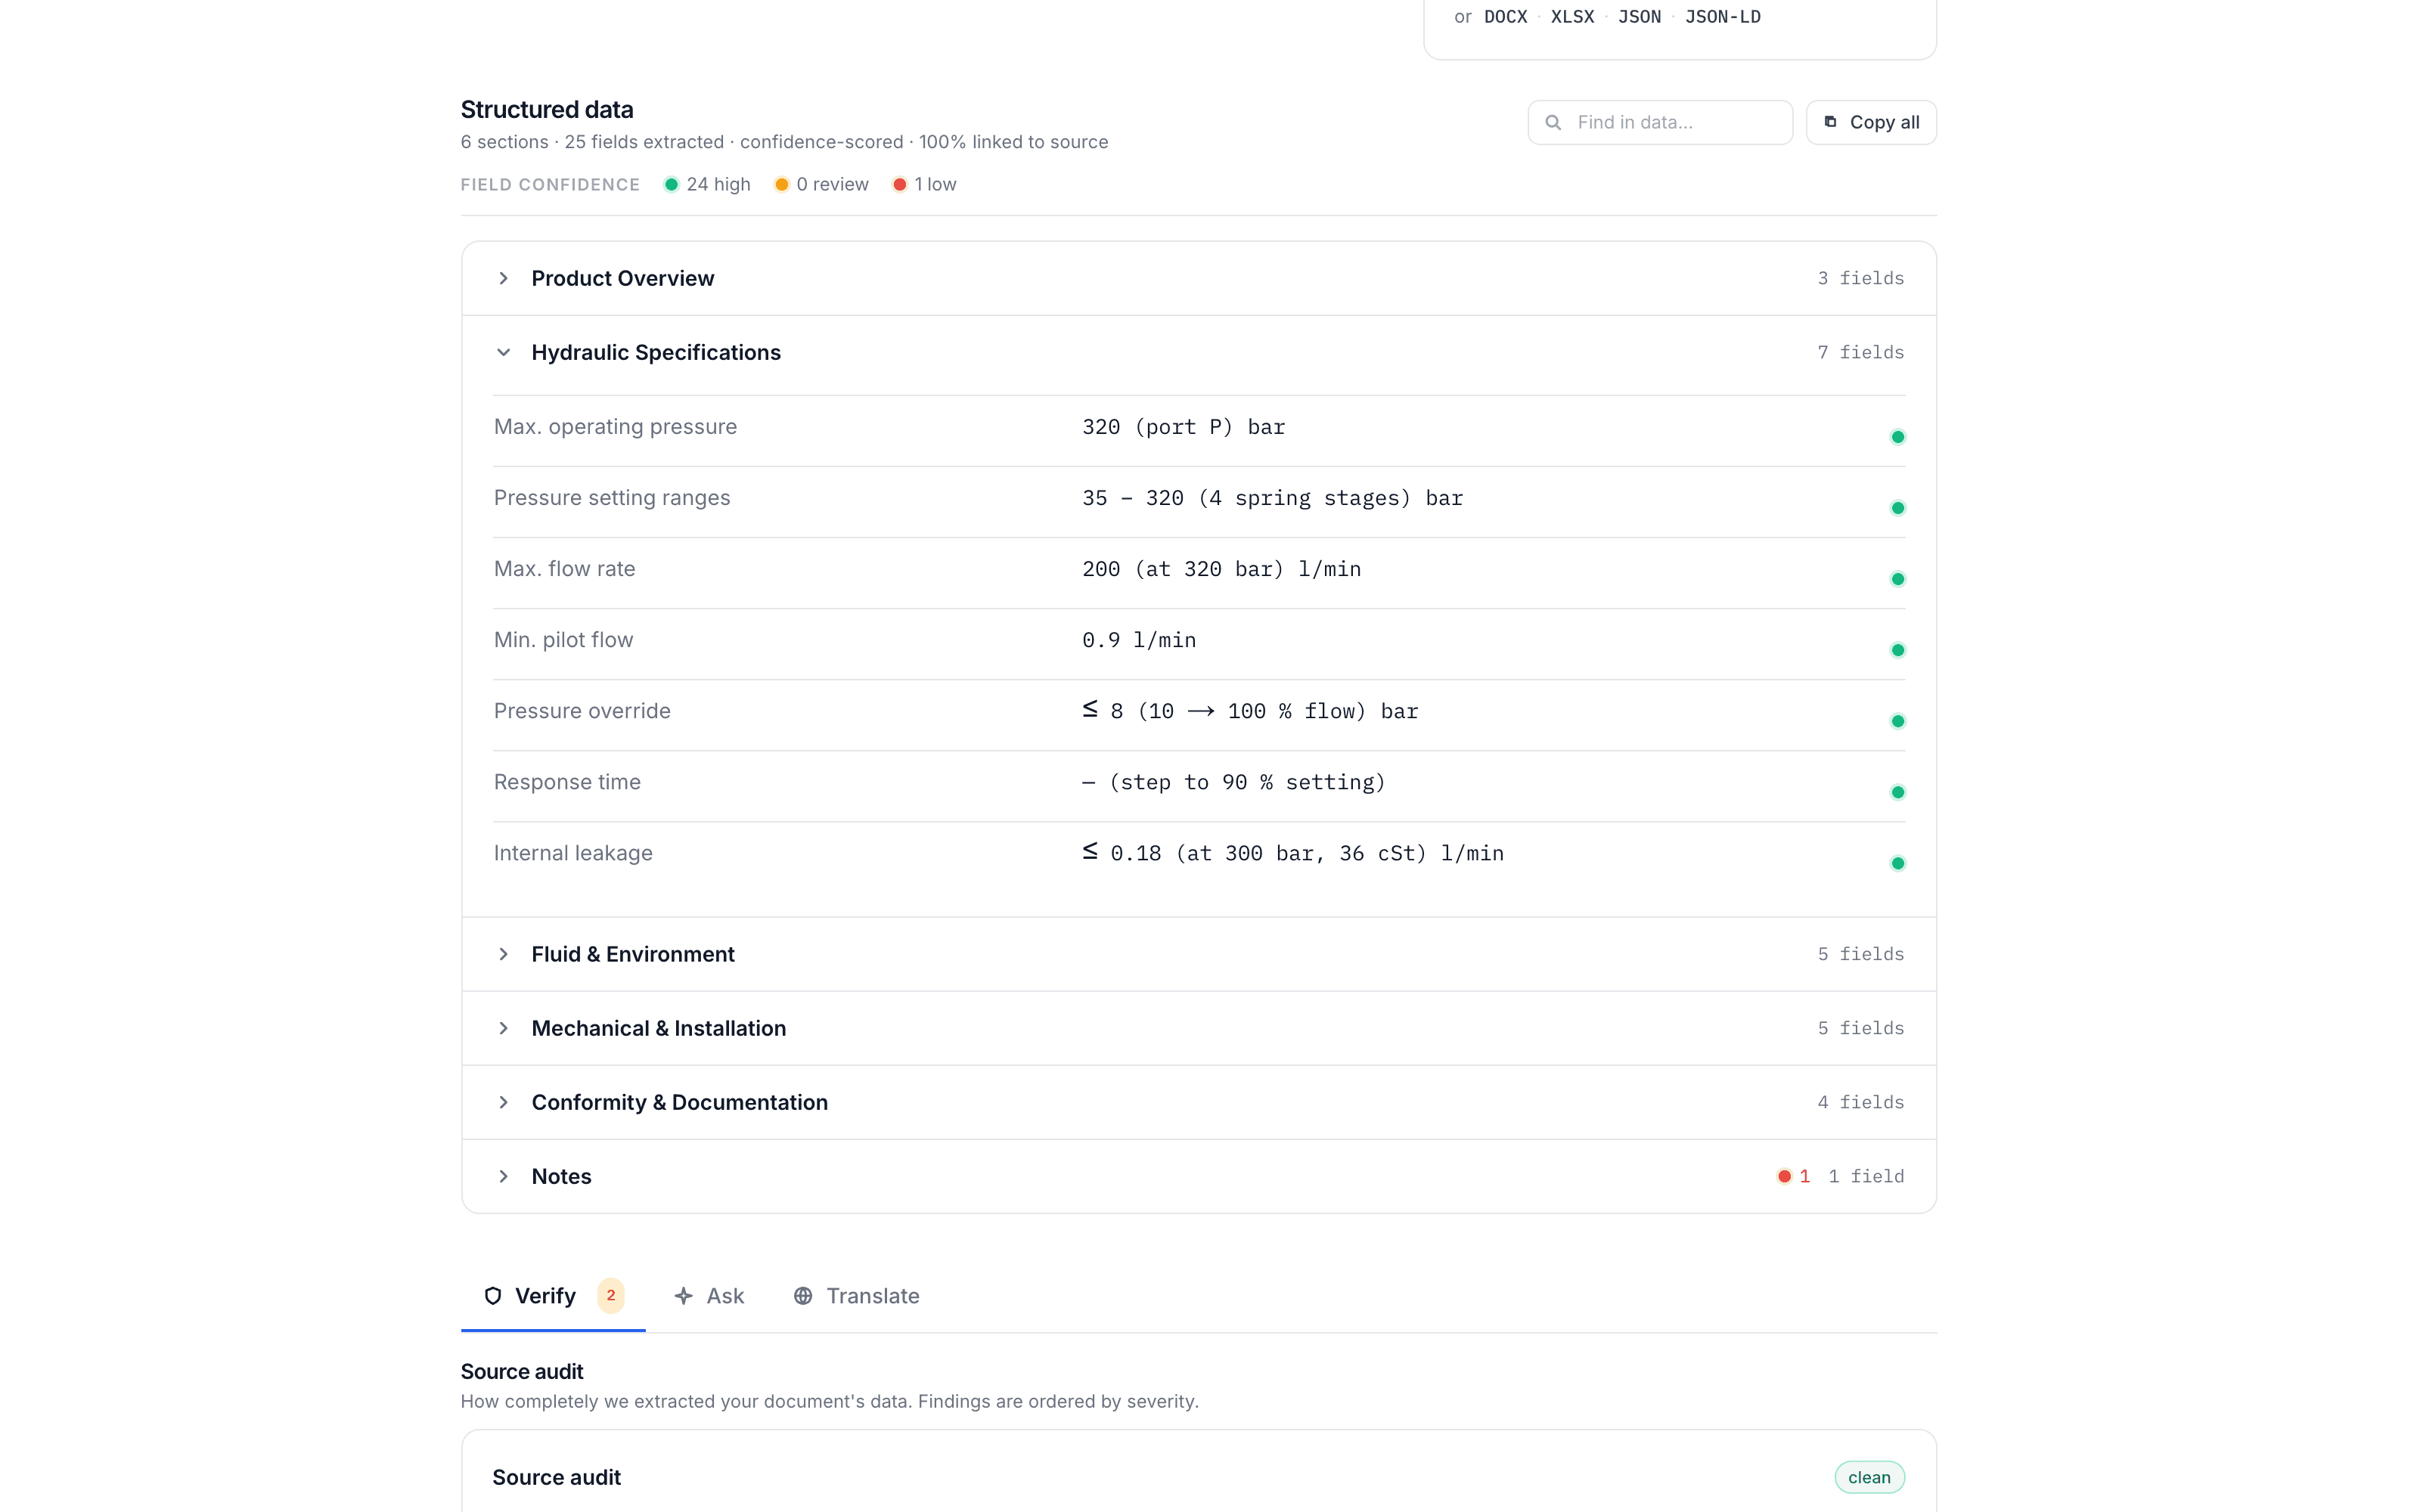This screenshot has width=2420, height=1512.
Task: Click the 1 low confidence label
Action: [935, 184]
